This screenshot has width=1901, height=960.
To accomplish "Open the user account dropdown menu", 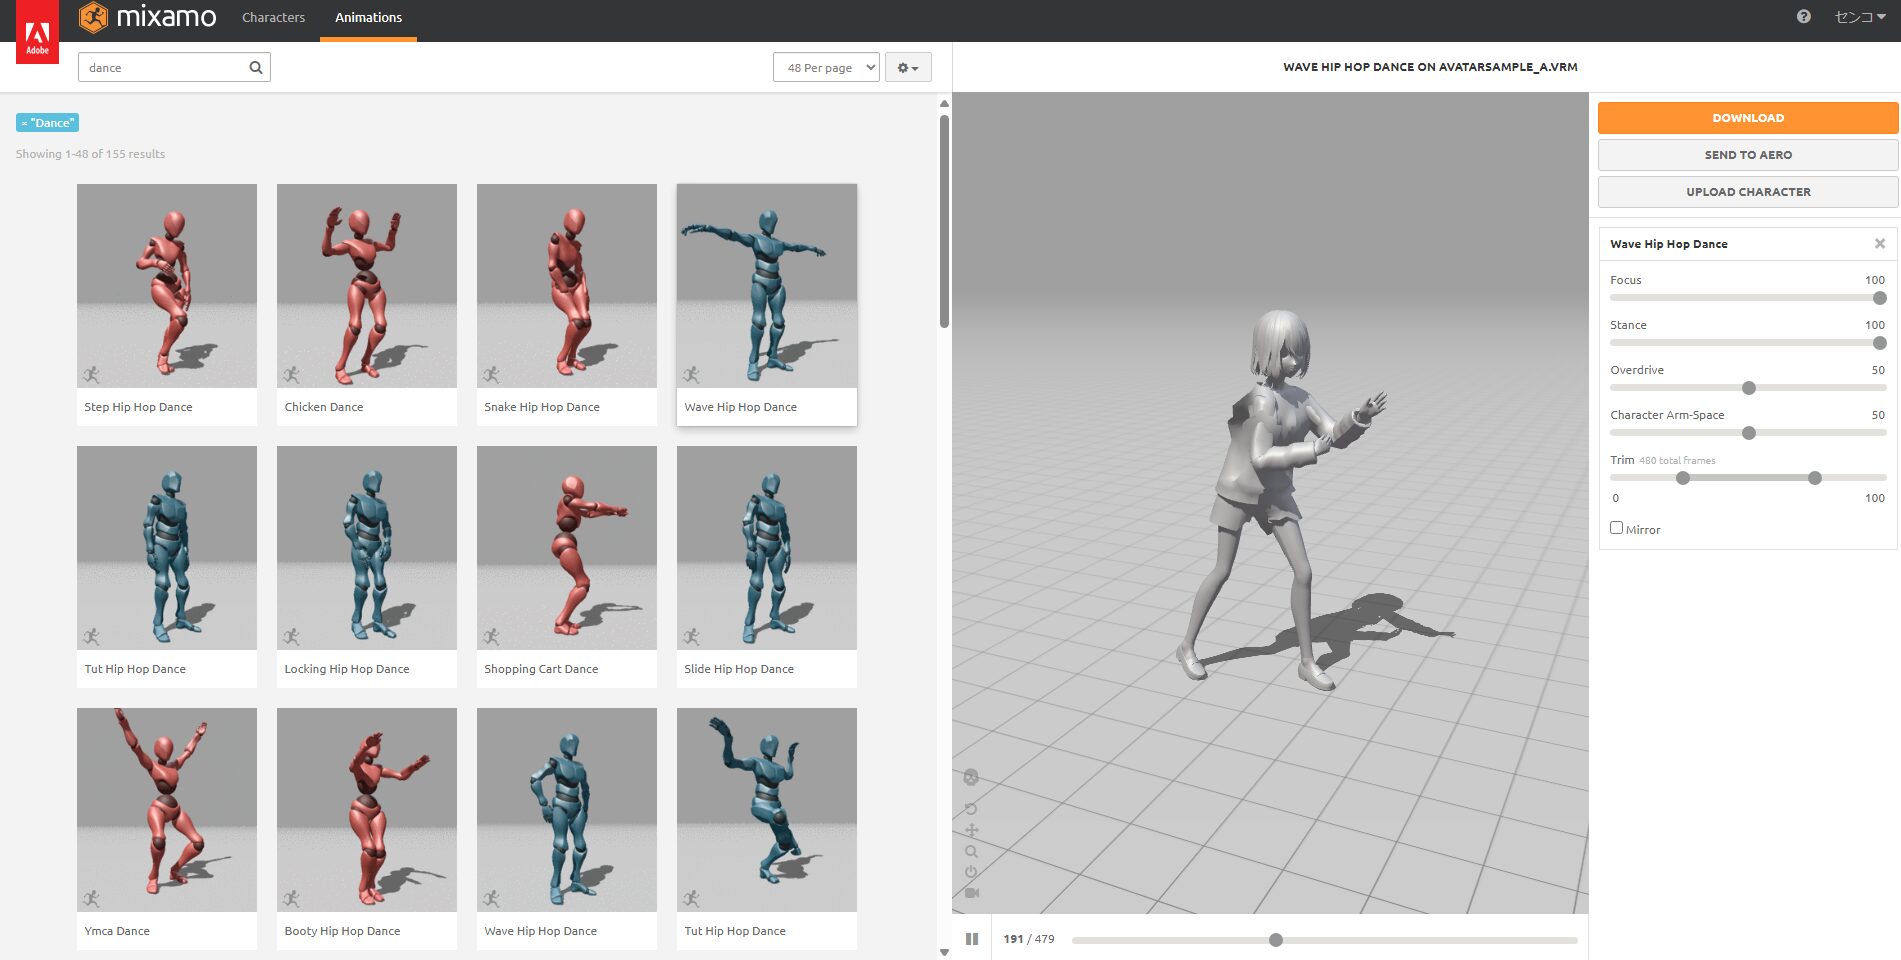I will (x=1860, y=17).
